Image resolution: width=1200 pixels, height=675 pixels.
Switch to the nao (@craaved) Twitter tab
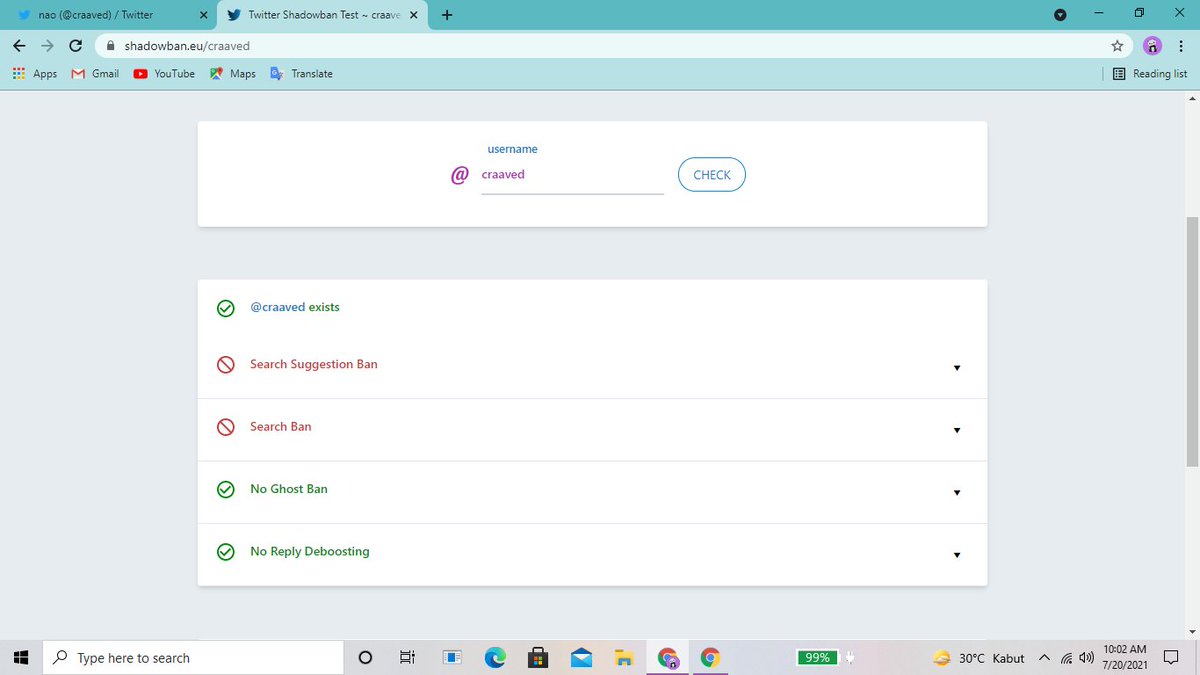pyautogui.click(x=109, y=15)
